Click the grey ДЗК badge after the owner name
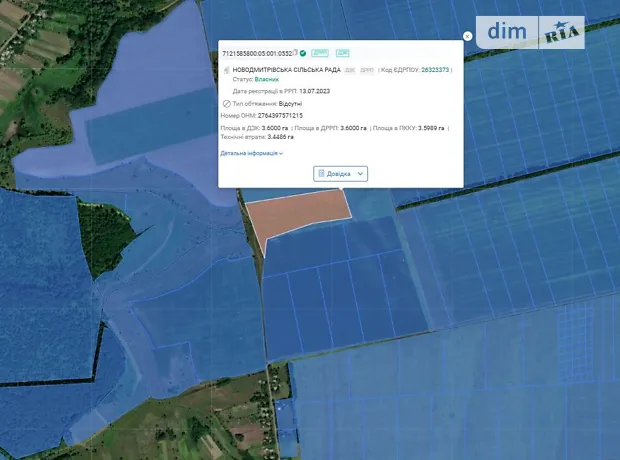This screenshot has width=620, height=460. tap(350, 70)
